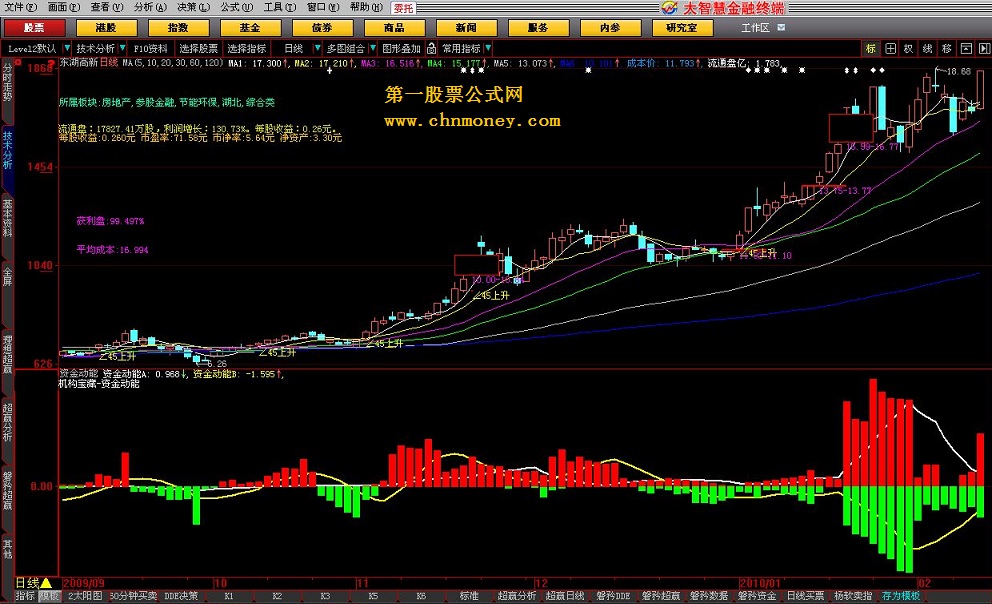Click the 内参 button
Viewport: 992px width, 604px height.
(611, 28)
